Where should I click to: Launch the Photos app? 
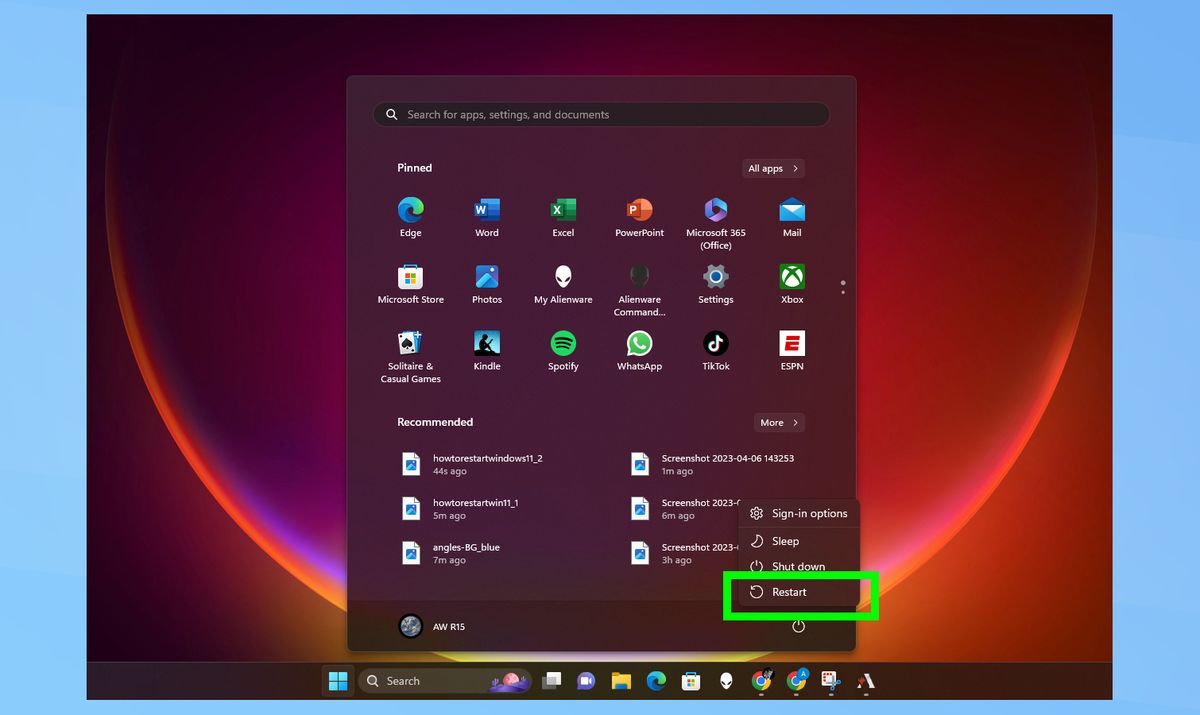click(x=486, y=279)
